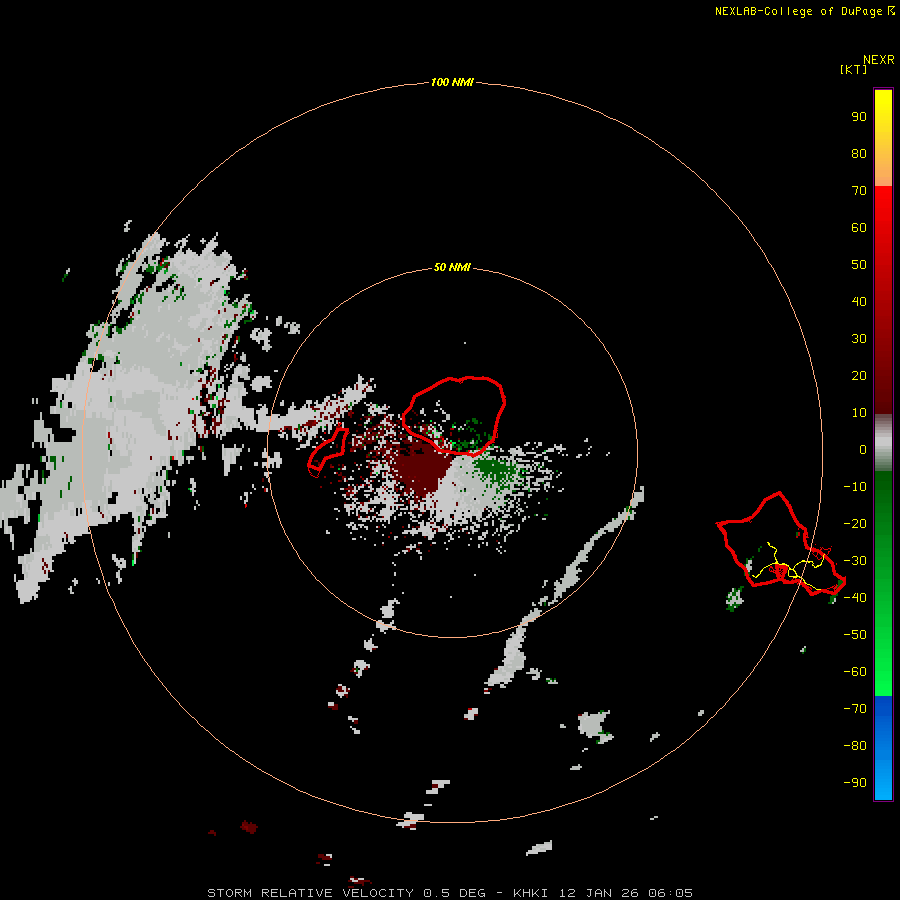Click the -90 value on the velocity scale
This screenshot has width=900, height=900.
(855, 783)
